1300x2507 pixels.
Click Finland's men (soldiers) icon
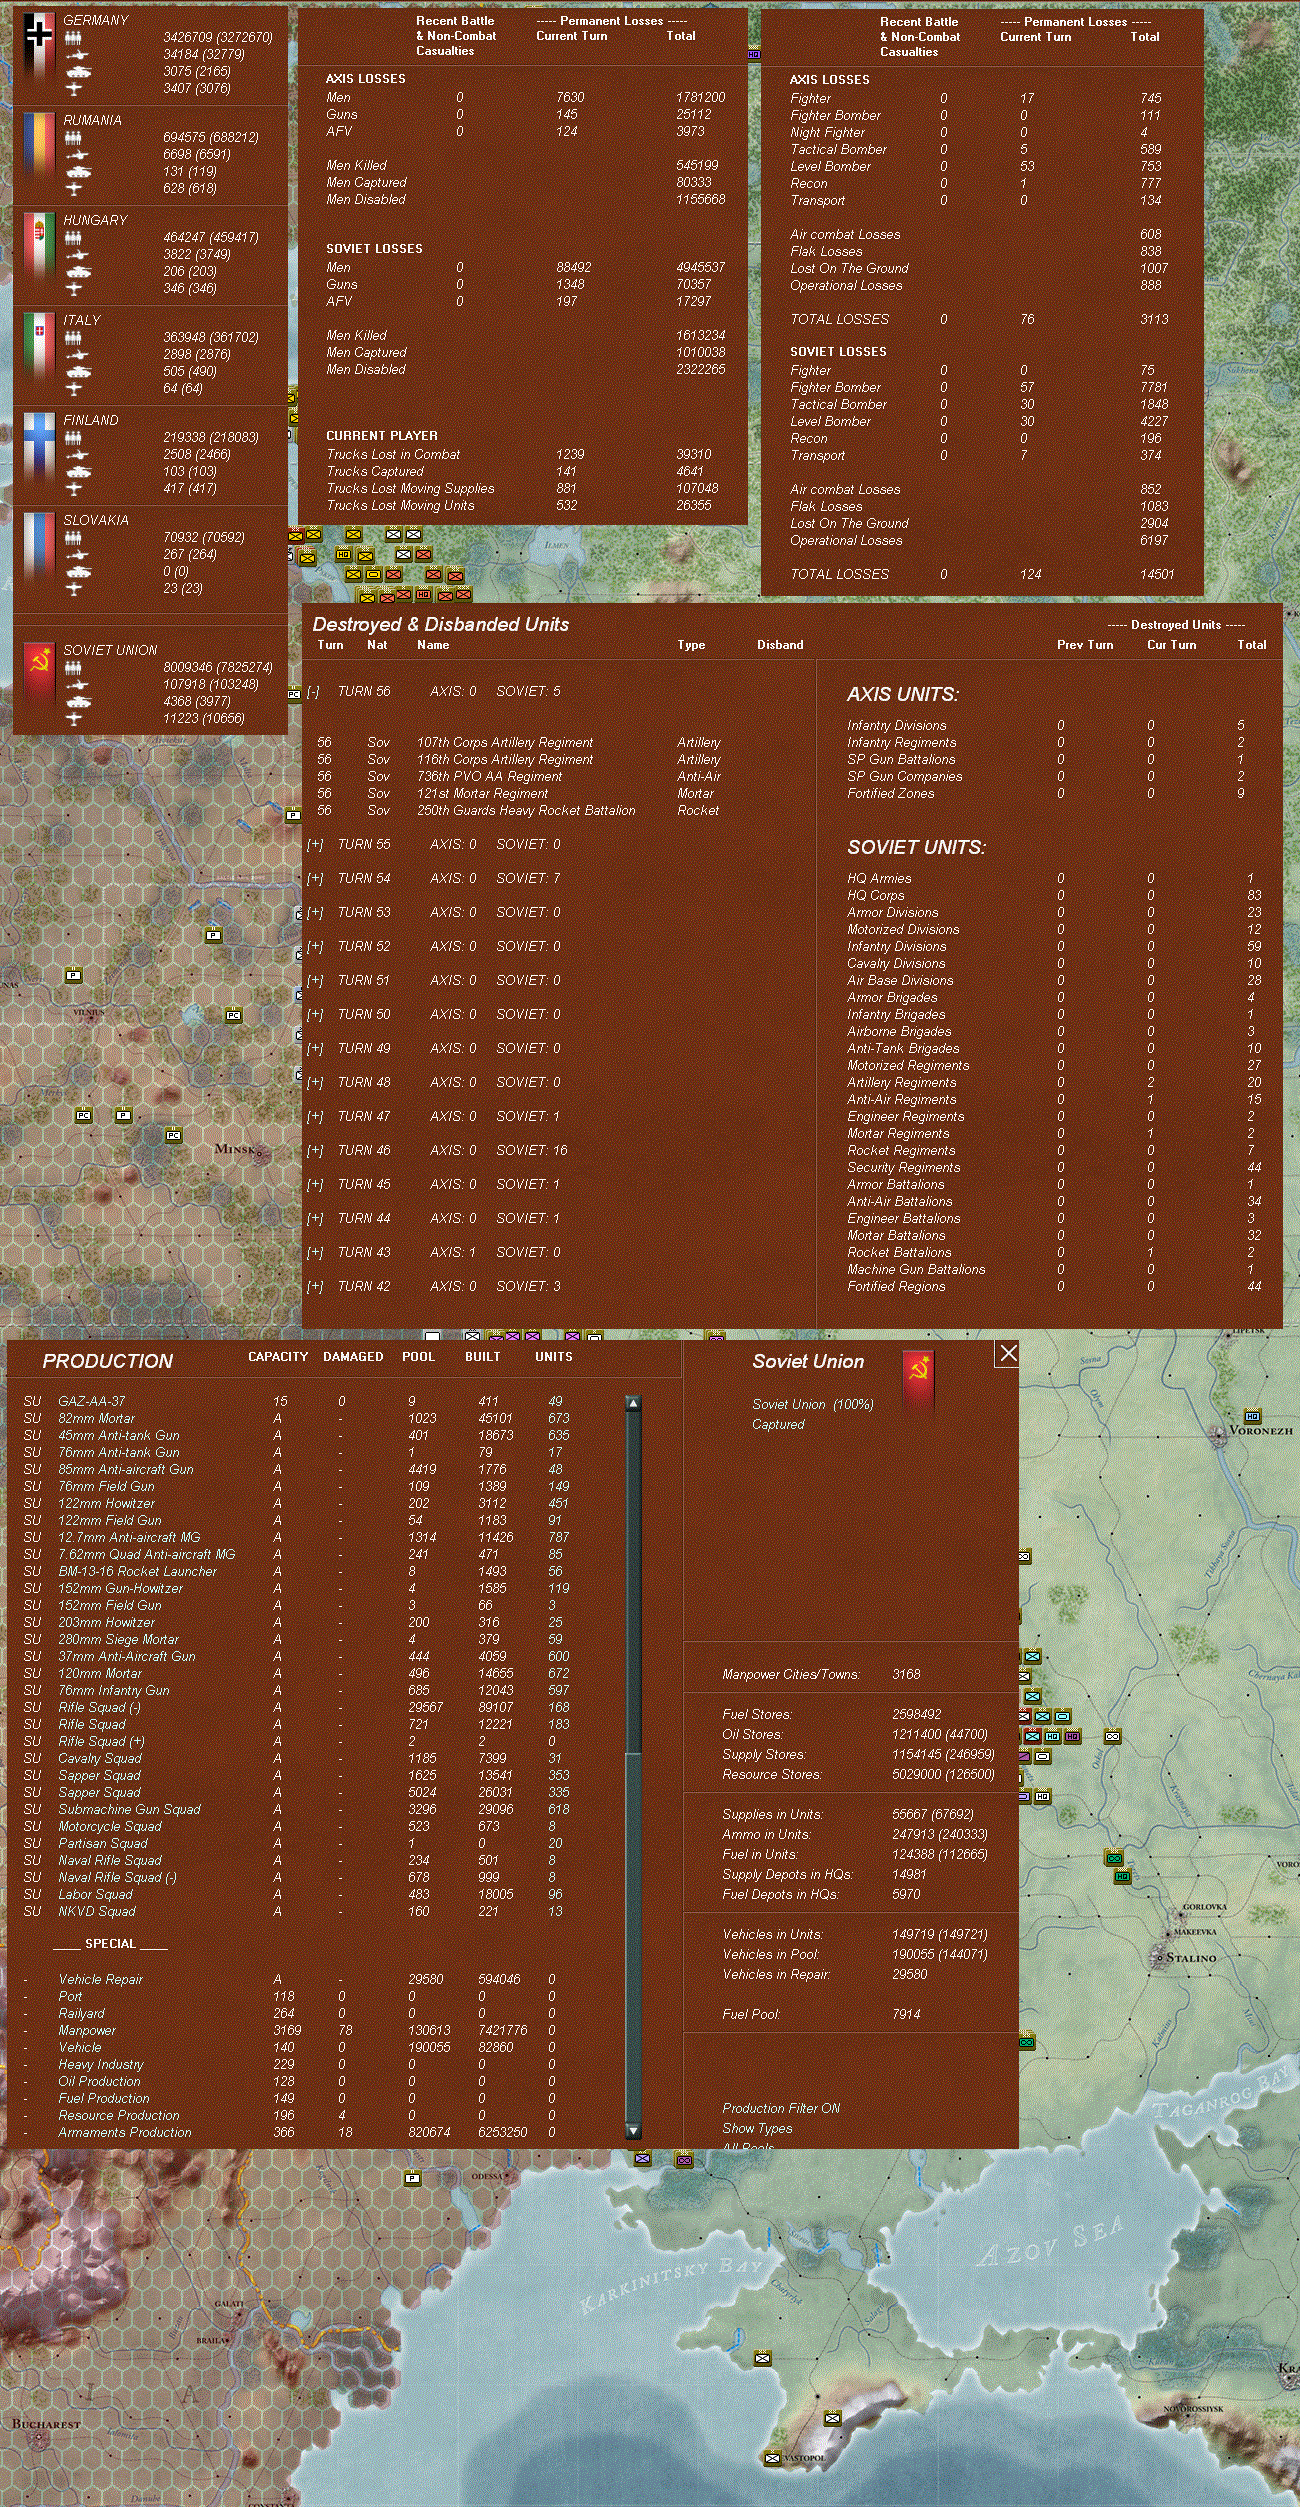[74, 438]
